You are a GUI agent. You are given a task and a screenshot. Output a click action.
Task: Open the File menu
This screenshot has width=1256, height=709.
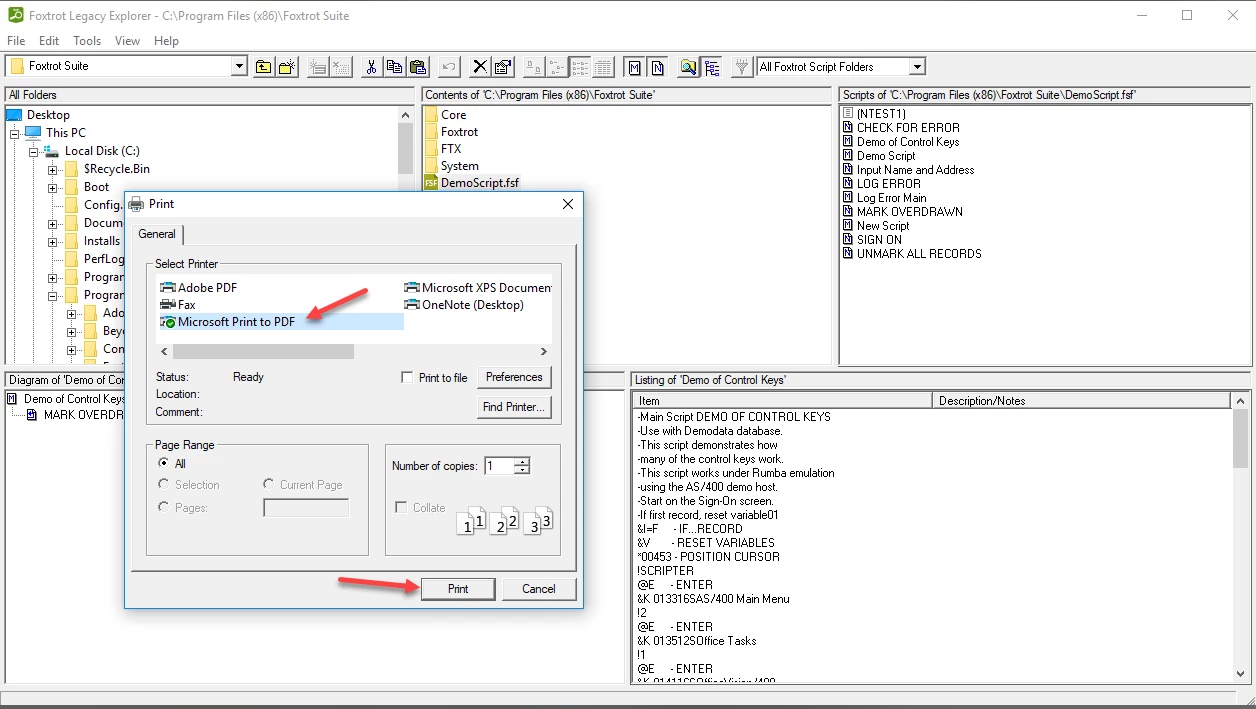pyautogui.click(x=16, y=41)
